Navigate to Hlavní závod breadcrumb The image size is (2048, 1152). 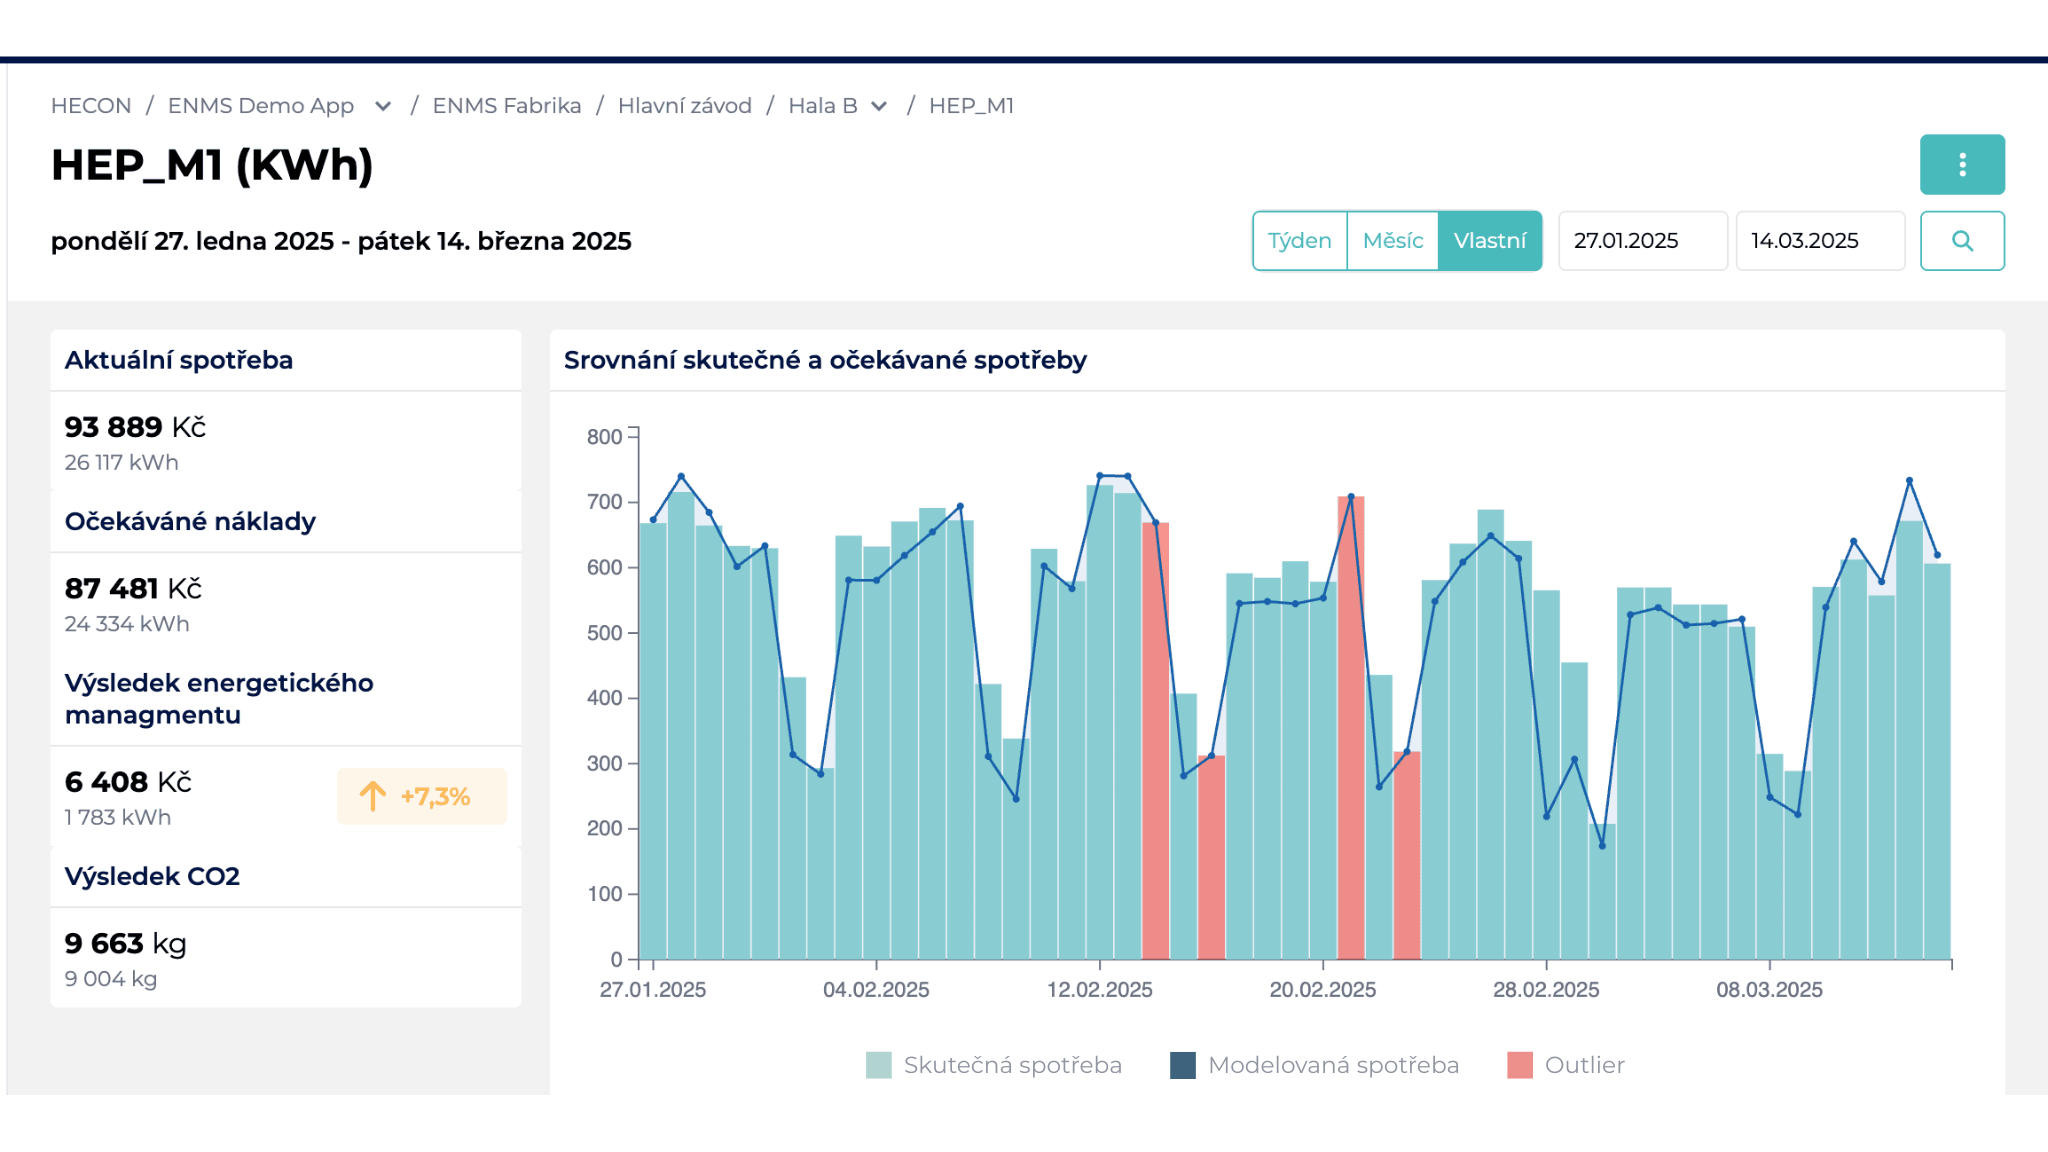[x=685, y=106]
